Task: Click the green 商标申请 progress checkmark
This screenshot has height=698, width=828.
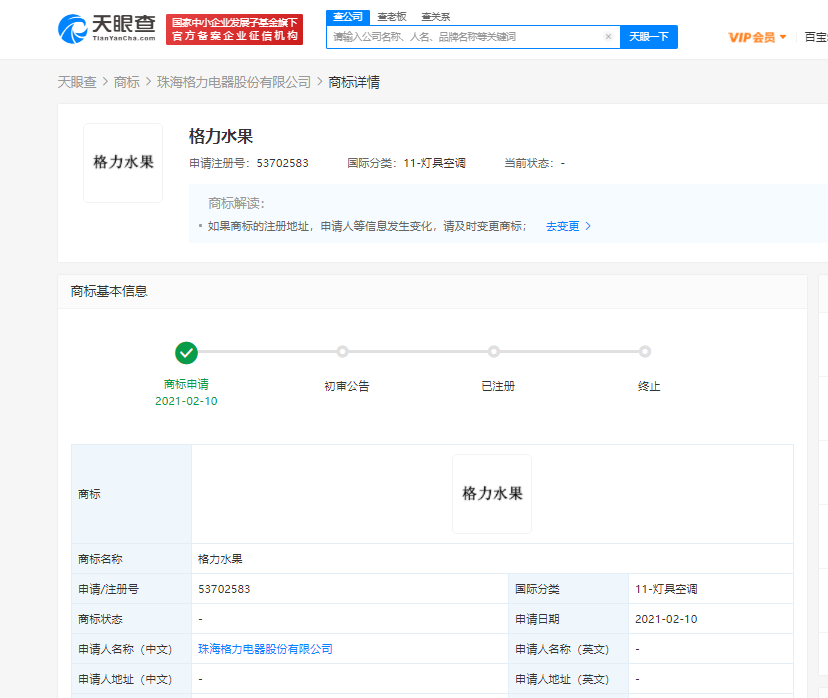Action: tap(187, 352)
